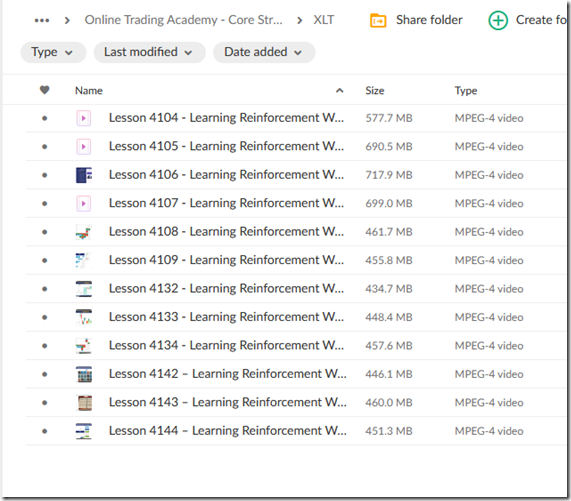
Task: Click the 455.8 MB size value
Action: pos(389,260)
